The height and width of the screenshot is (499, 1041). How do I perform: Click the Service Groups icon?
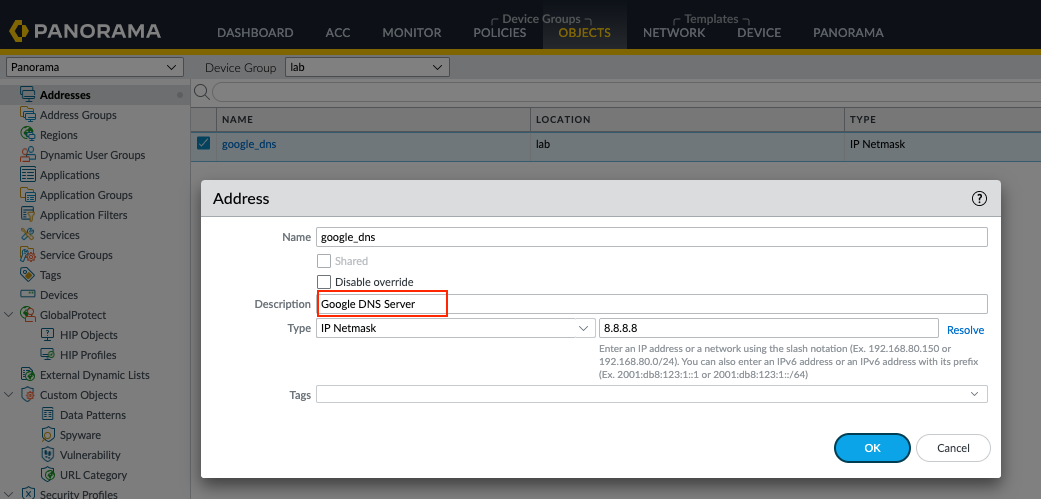(x=28, y=254)
